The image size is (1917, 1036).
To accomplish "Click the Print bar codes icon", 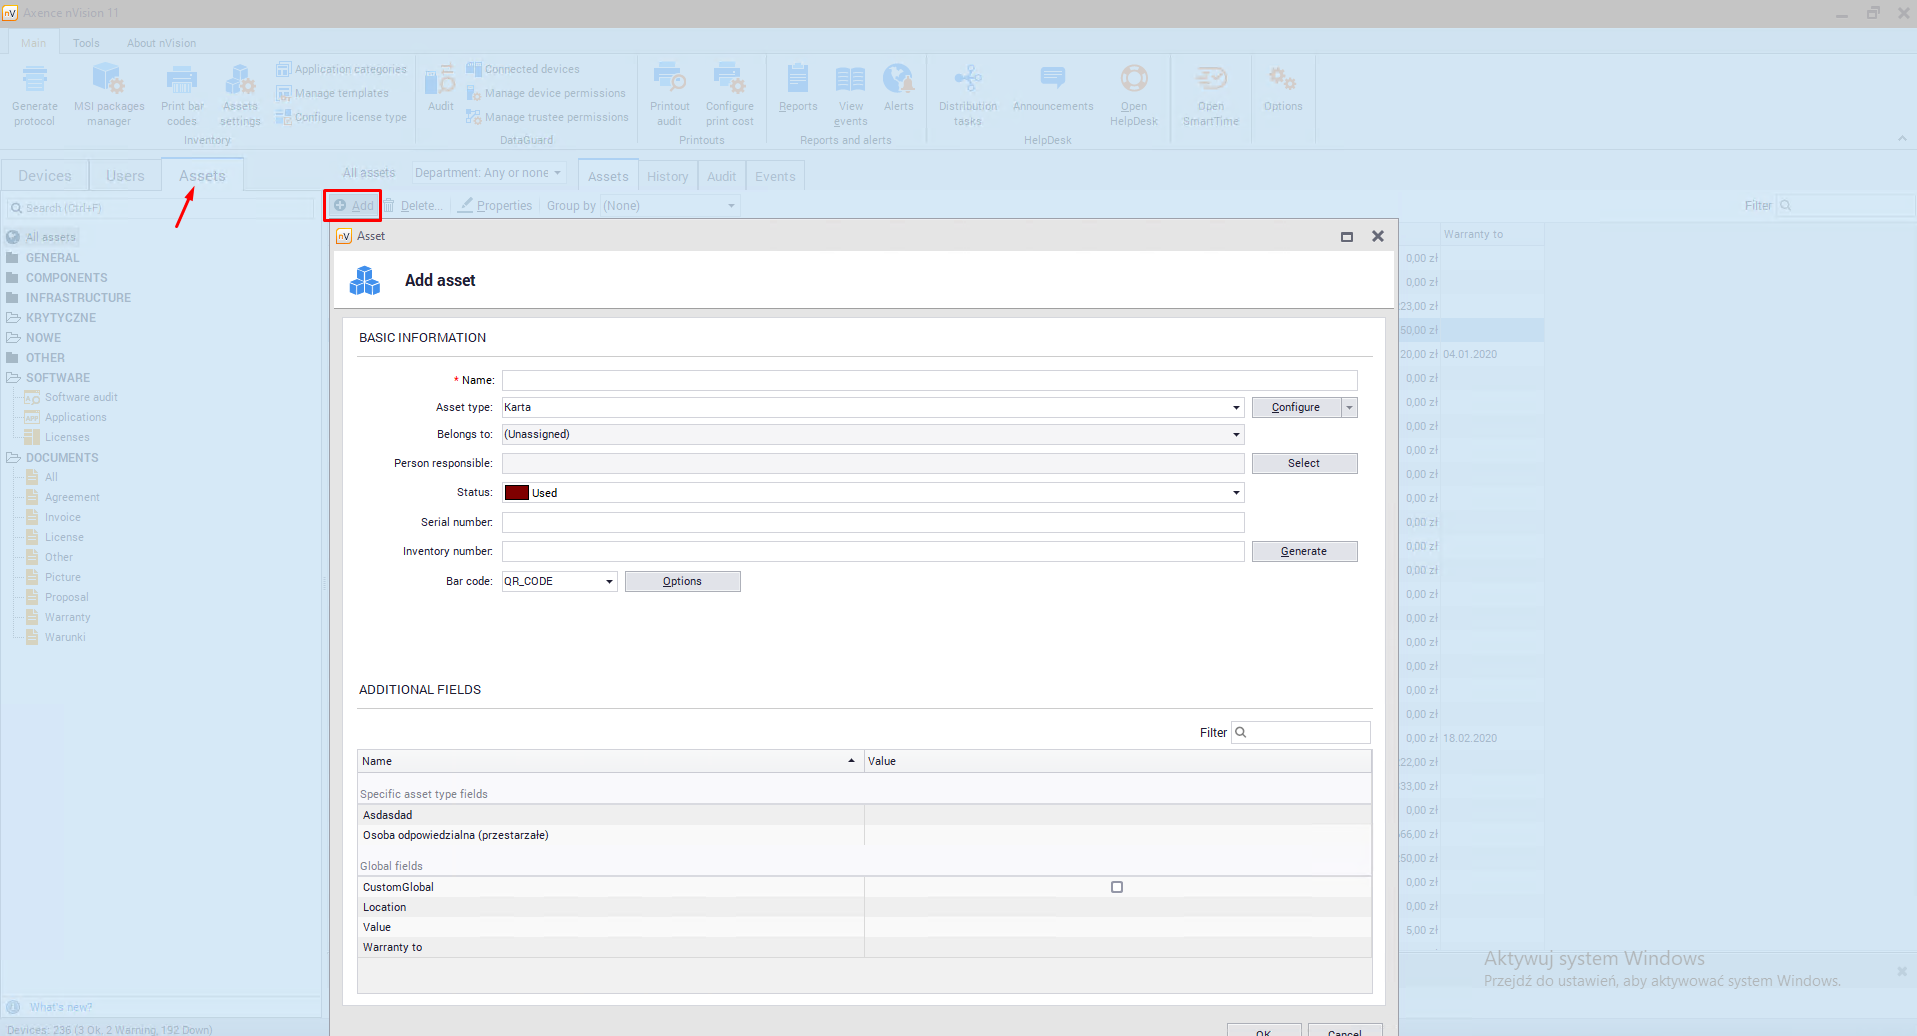I will pos(182,80).
